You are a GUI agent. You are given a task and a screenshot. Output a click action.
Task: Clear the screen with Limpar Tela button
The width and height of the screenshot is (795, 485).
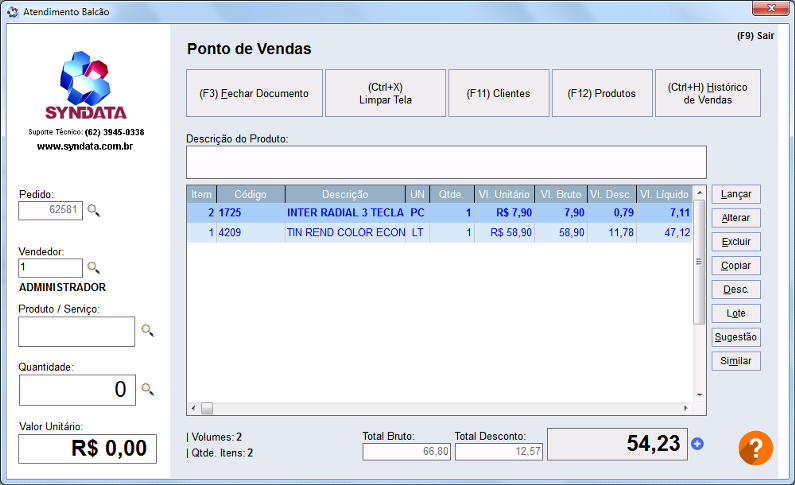pyautogui.click(x=385, y=93)
